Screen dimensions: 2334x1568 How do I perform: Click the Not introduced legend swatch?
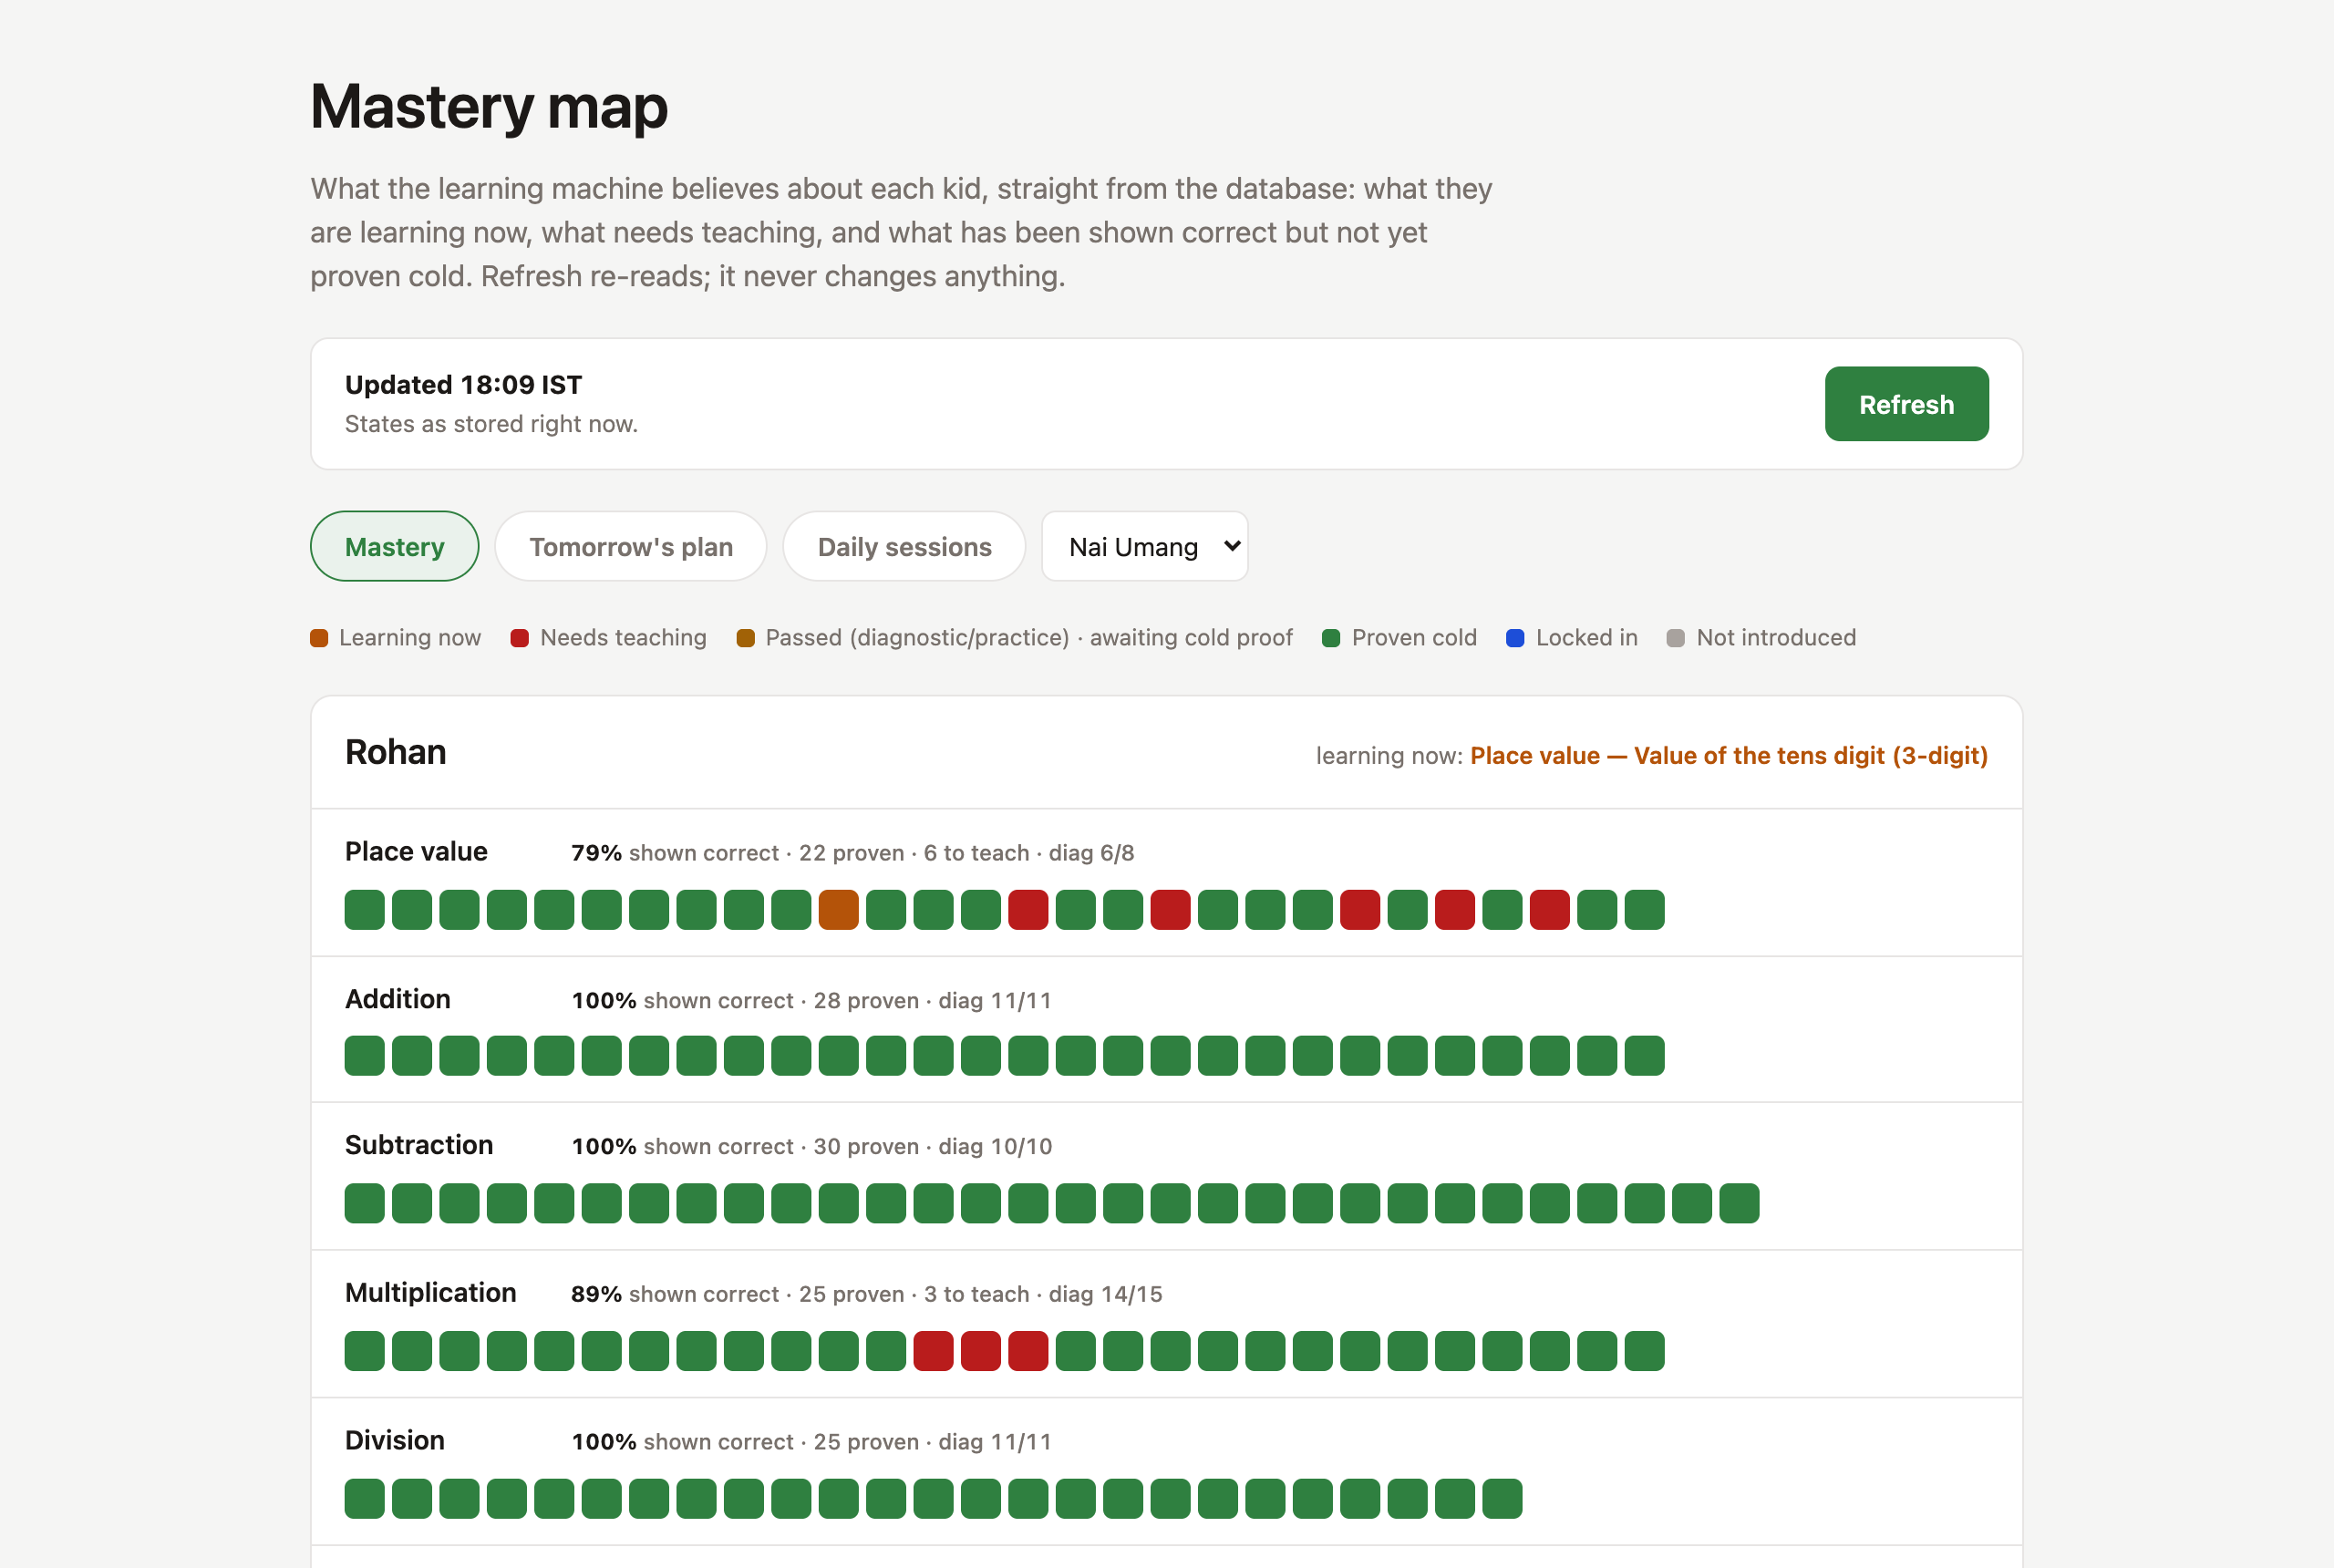point(1676,638)
